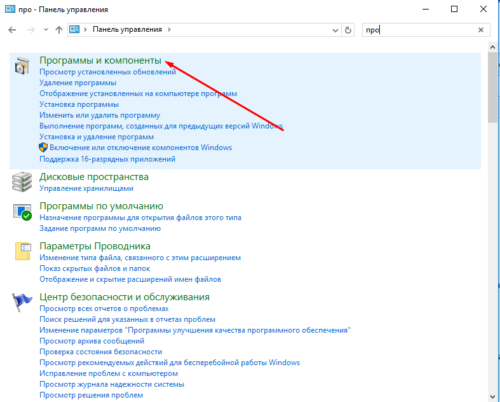The width and height of the screenshot is (500, 402).
Task: Open the Programs and Components icon
Action: tap(22, 65)
